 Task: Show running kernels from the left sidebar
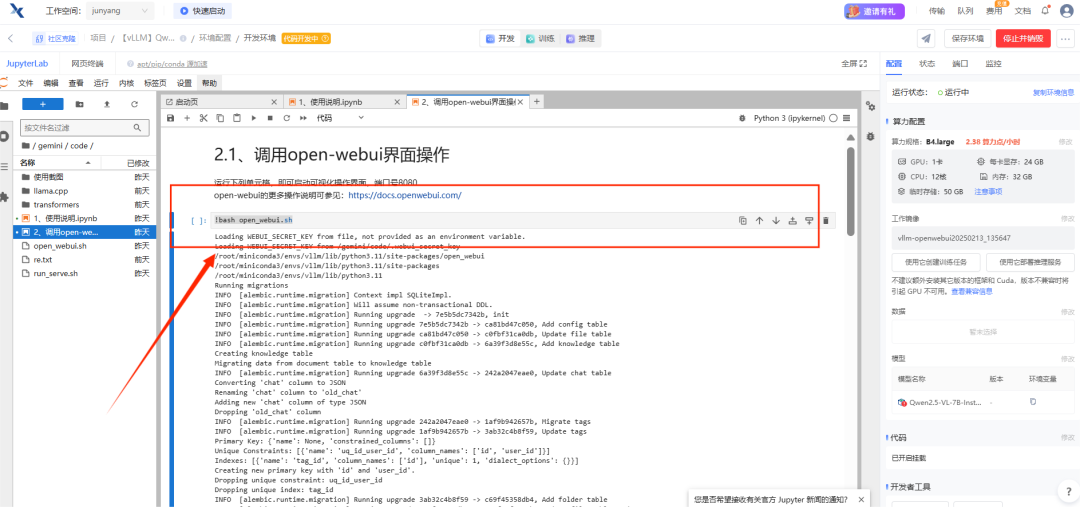tap(5, 136)
